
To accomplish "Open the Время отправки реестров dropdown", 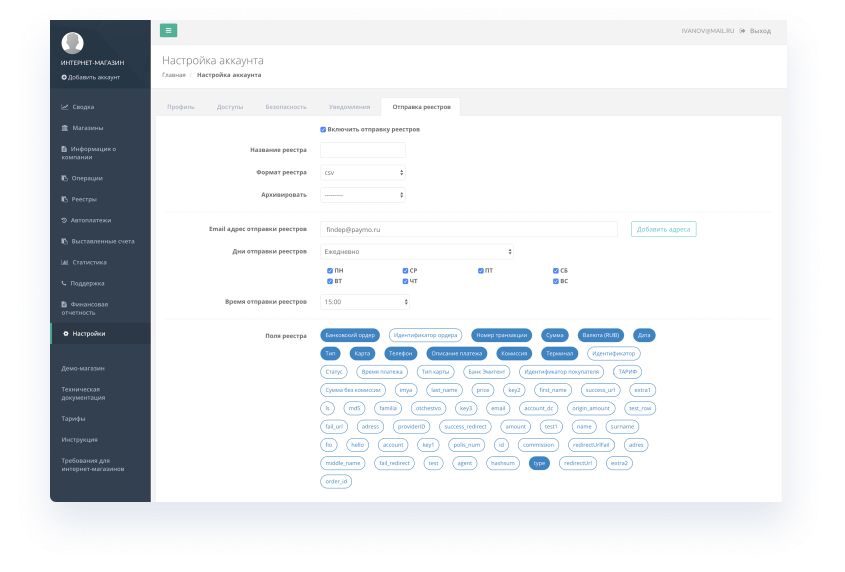I will click(365, 302).
